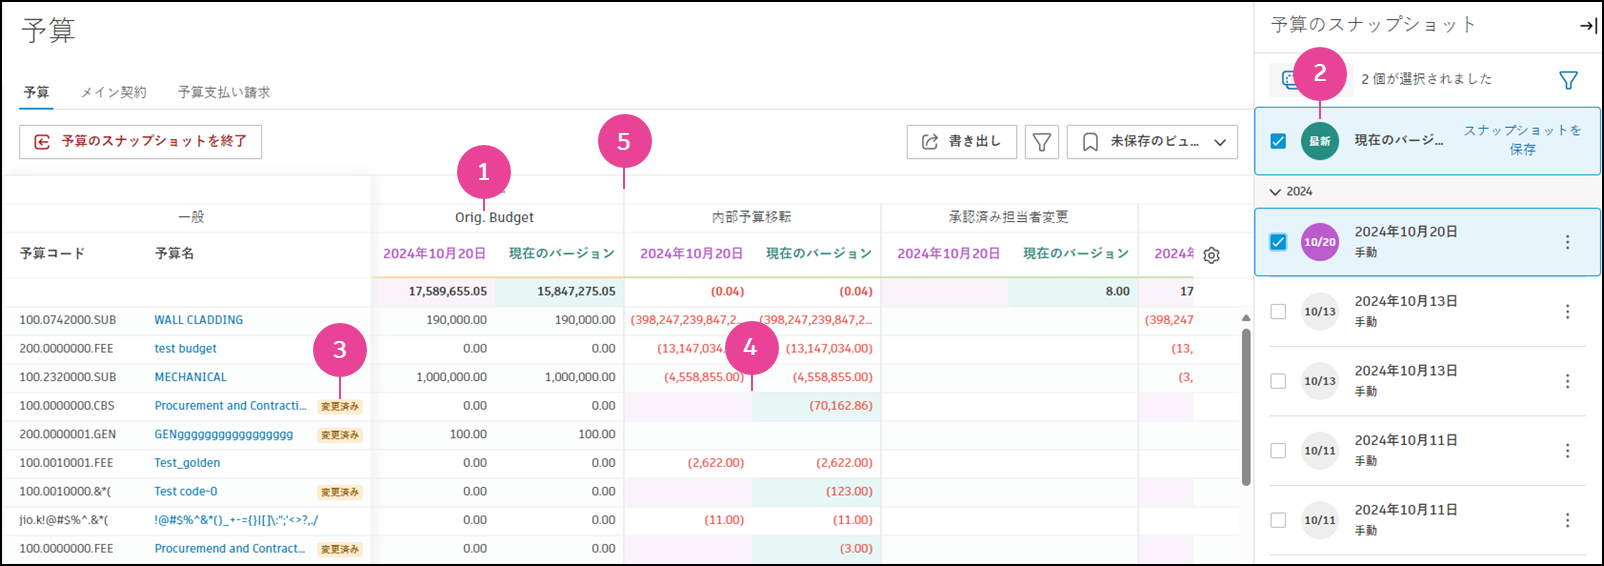Switch to the メイン契約 tab
This screenshot has height=566, width=1604.
tap(113, 92)
